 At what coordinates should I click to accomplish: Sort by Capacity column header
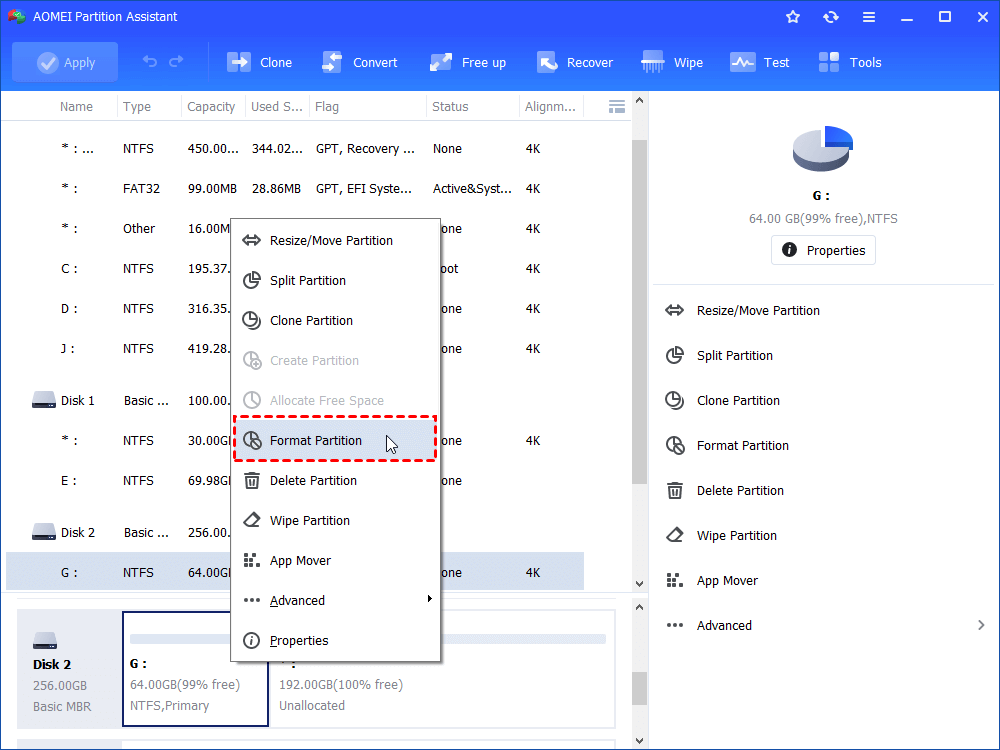(211, 107)
